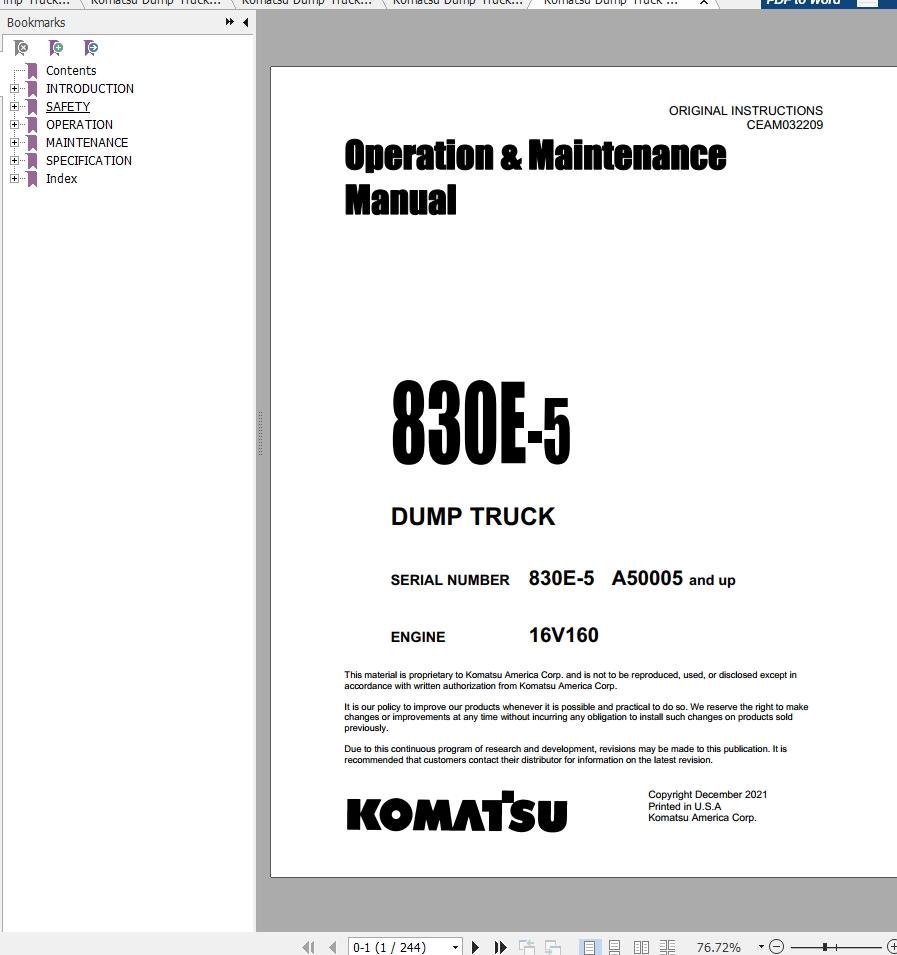The image size is (897, 955).
Task: Open the zoom percentage dropdown arrow
Action: [x=761, y=947]
